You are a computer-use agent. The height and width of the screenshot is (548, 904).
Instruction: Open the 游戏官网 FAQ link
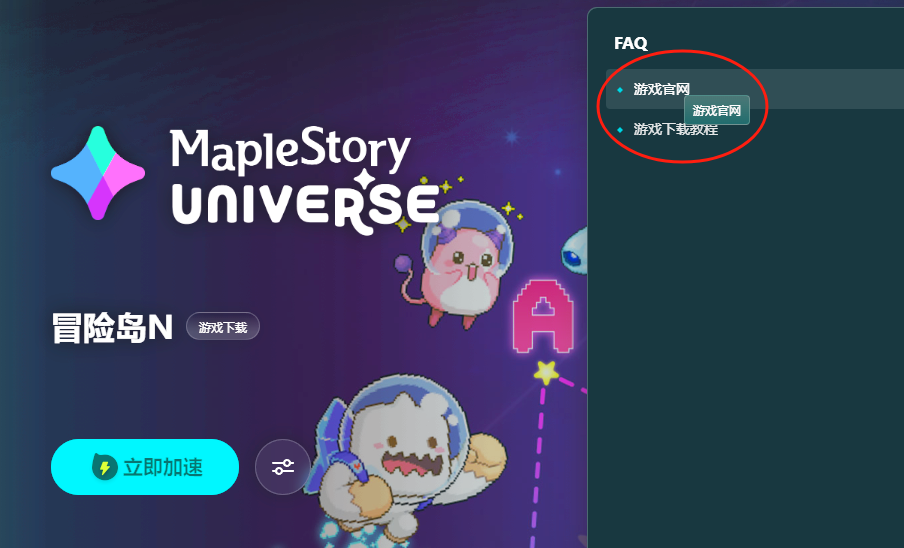click(661, 89)
